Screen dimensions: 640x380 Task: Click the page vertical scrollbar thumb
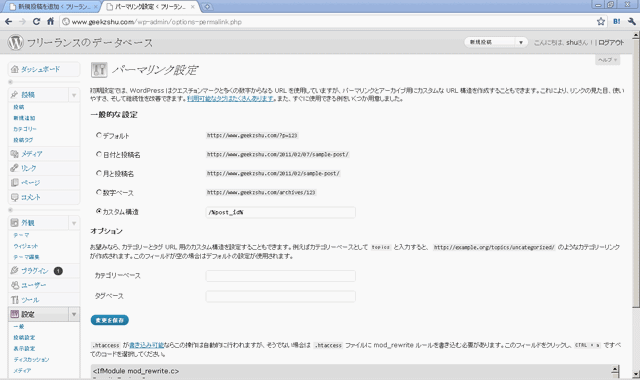(x=636, y=173)
